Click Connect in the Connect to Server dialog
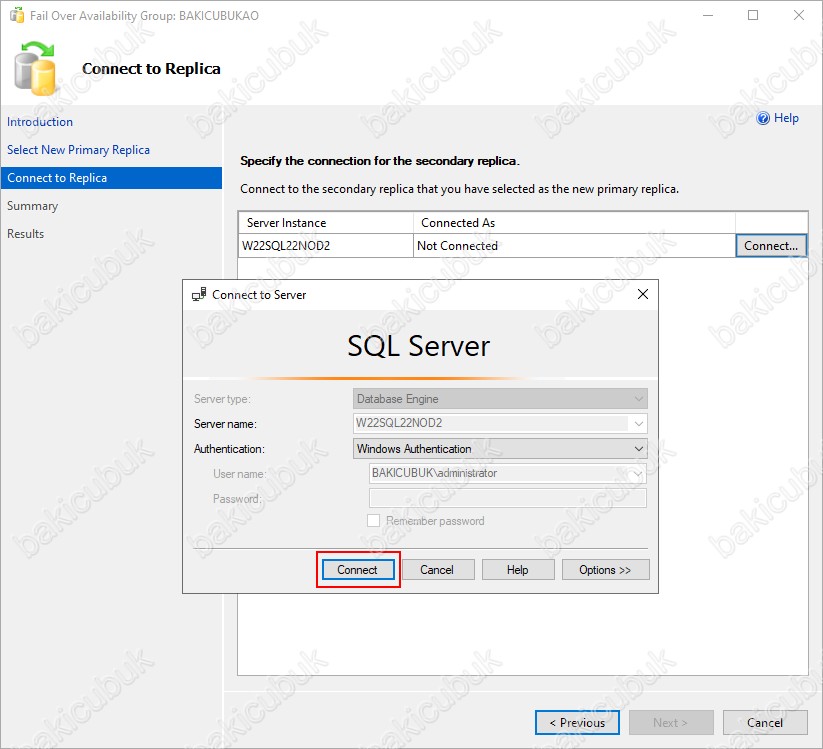This screenshot has height=749, width=823. pyautogui.click(x=358, y=569)
